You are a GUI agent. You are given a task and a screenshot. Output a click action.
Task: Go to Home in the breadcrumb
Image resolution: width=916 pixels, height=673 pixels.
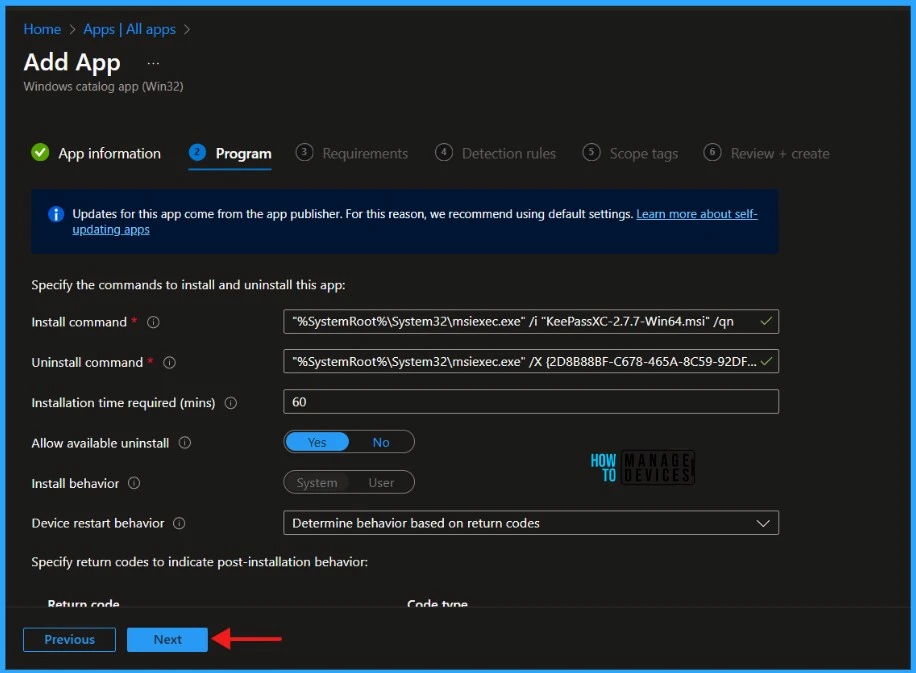(x=42, y=29)
